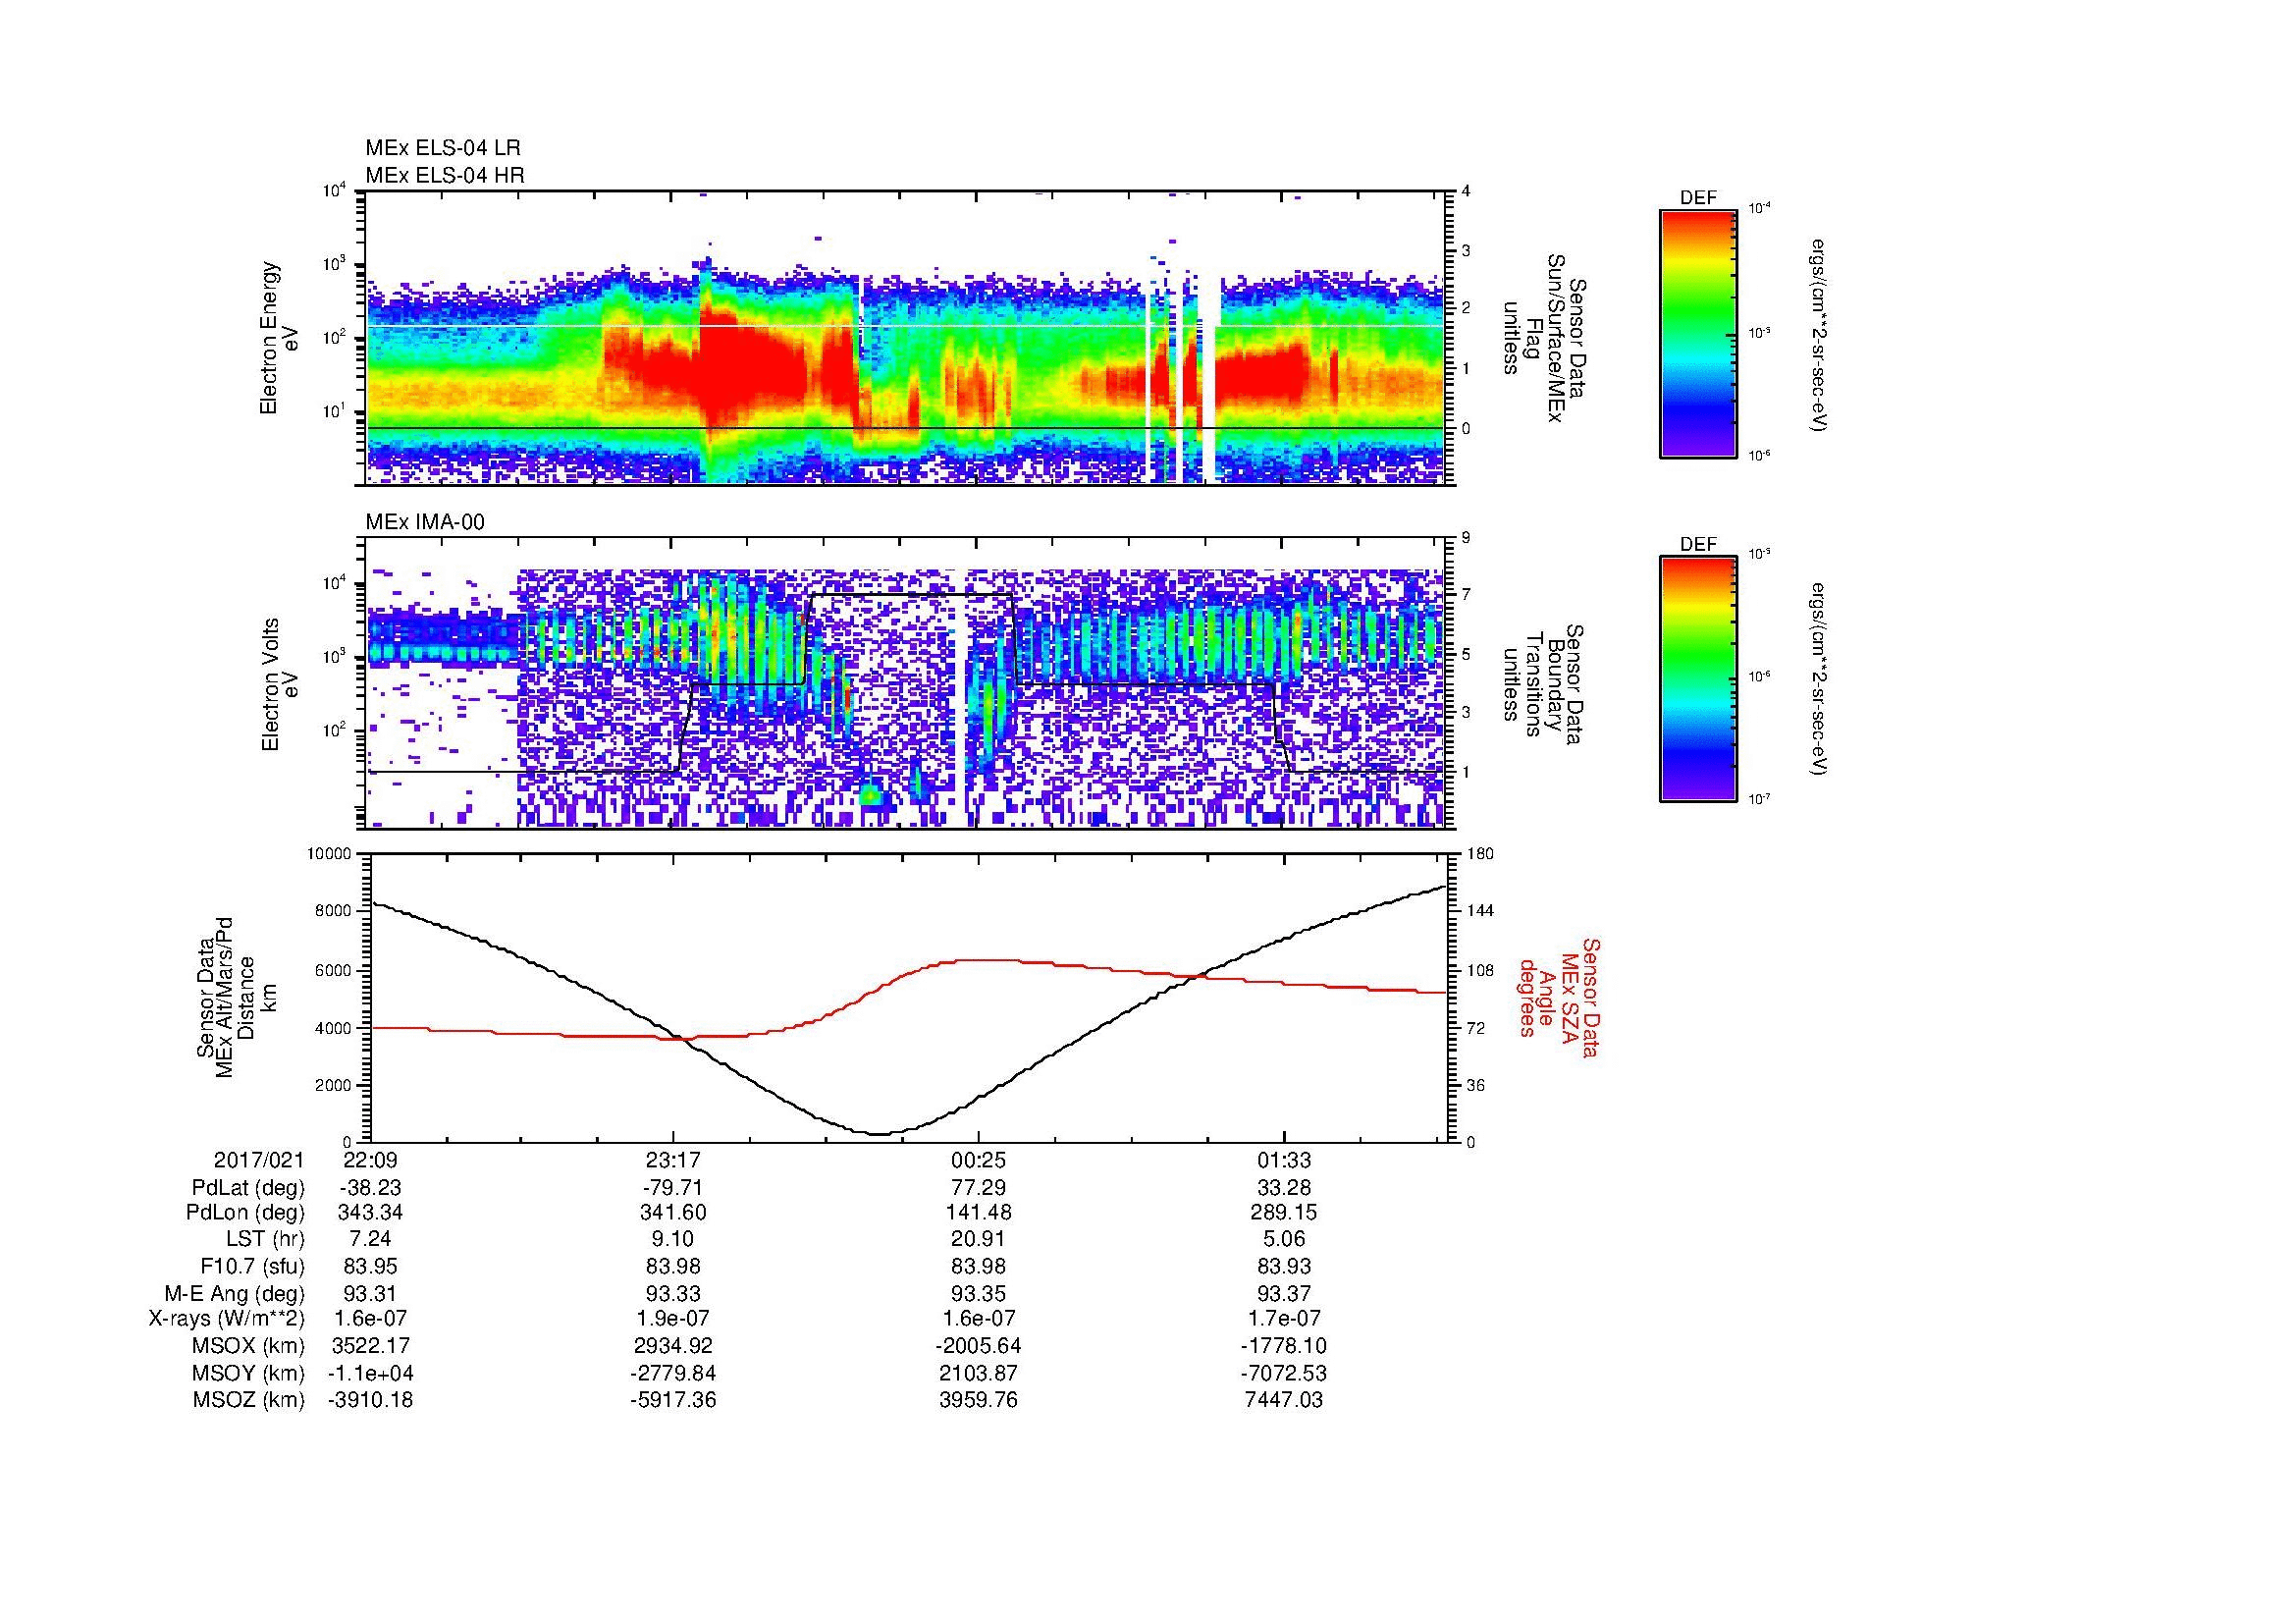Click the LST value '20.91'
The height and width of the screenshot is (1623, 2296).
click(x=979, y=1240)
